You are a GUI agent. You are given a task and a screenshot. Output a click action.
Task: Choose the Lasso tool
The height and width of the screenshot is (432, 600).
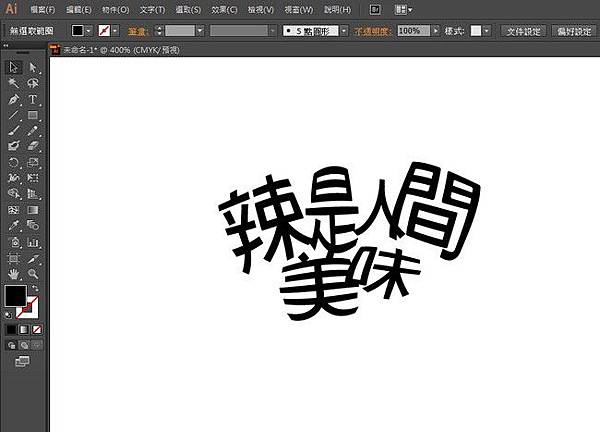(x=33, y=83)
